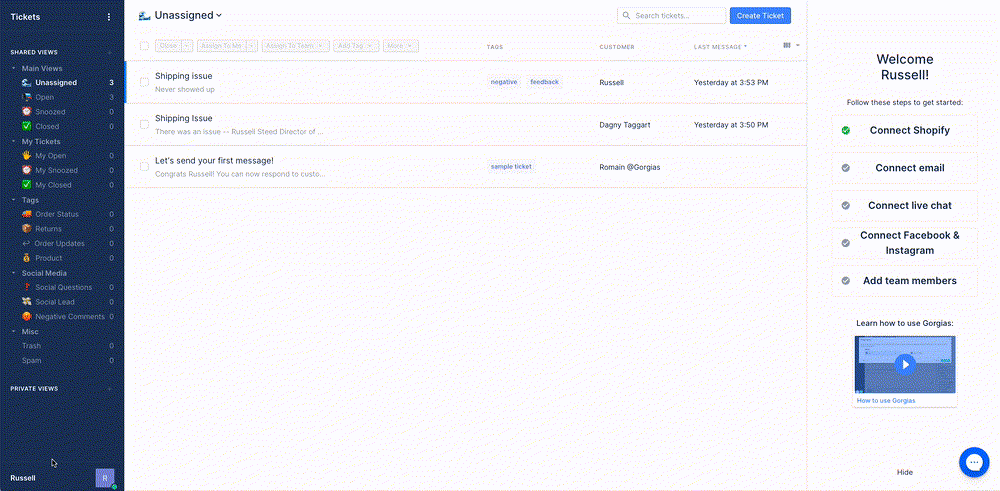Click the Close tickets button
Viewport: 1000px width, 491px height.
pos(168,46)
